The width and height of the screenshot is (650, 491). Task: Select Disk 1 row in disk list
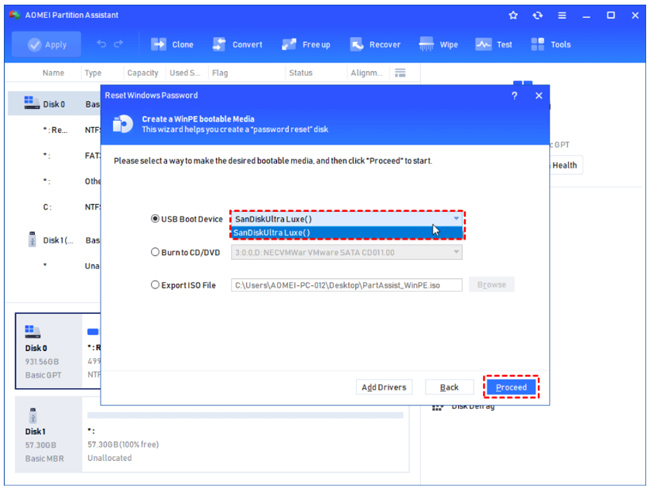(x=54, y=240)
